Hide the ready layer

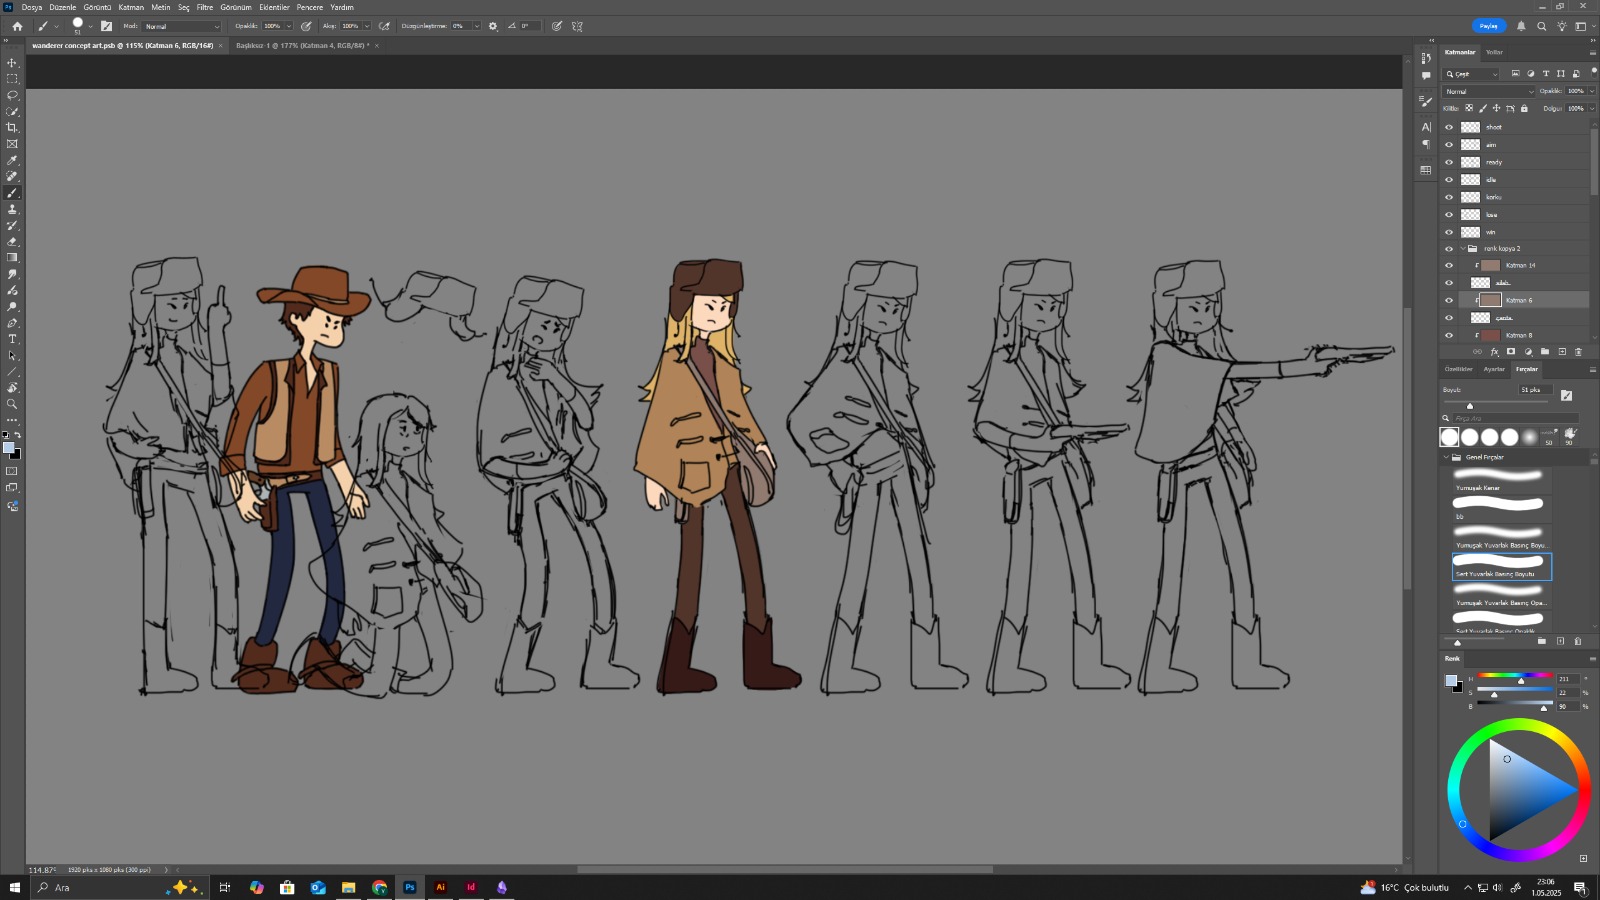pos(1449,162)
